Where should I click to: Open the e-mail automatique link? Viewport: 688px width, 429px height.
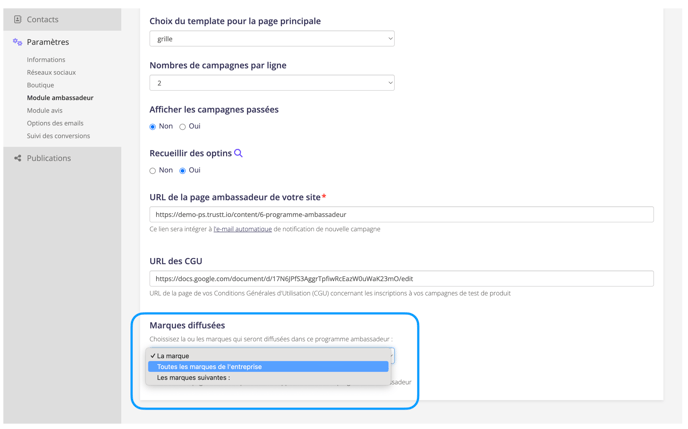[242, 229]
